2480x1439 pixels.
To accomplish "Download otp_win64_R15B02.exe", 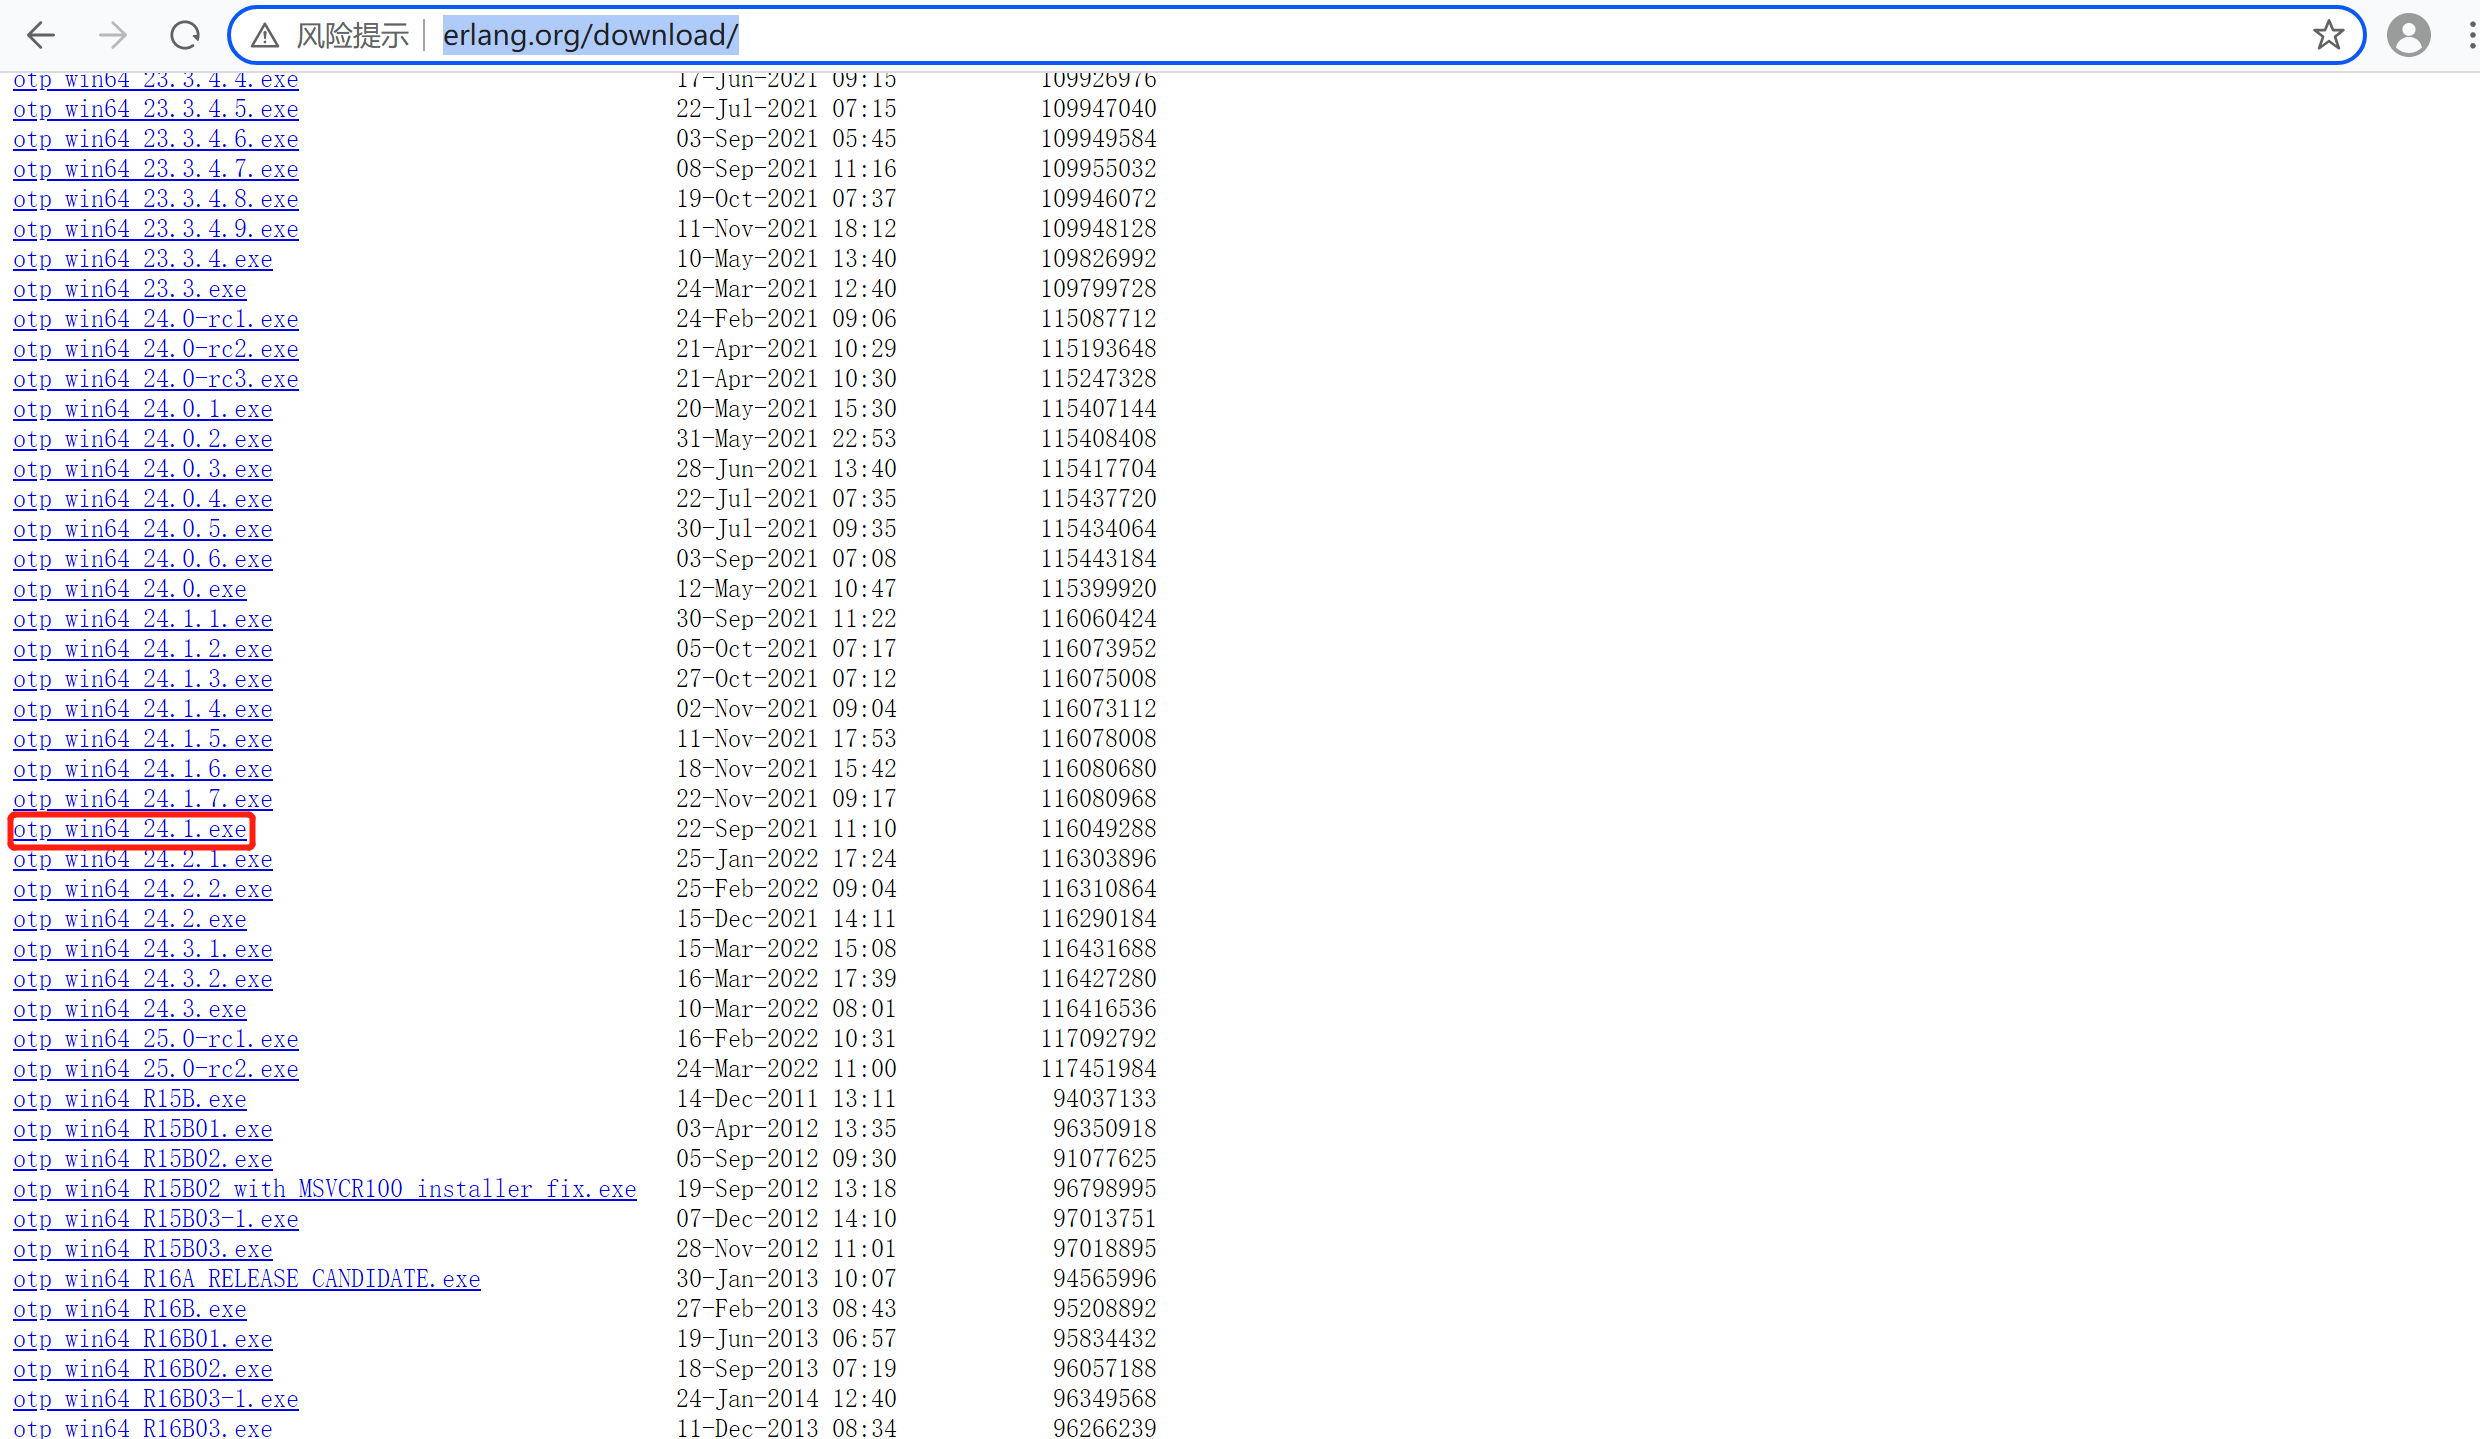I will pyautogui.click(x=143, y=1159).
